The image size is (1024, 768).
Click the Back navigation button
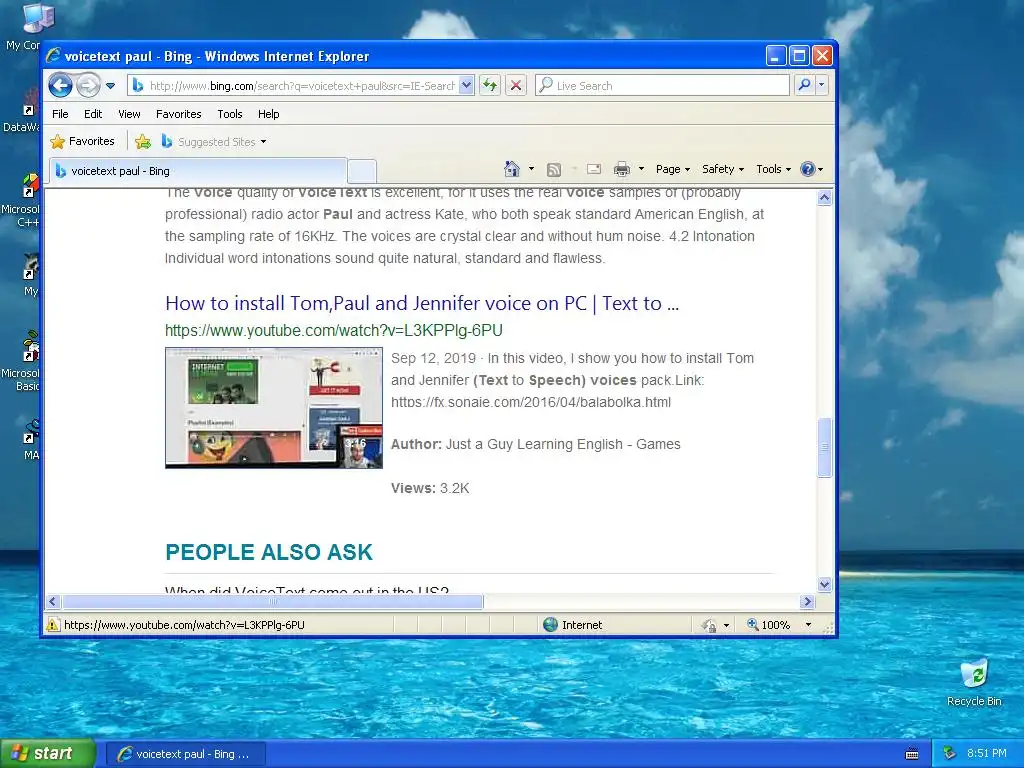(60, 86)
